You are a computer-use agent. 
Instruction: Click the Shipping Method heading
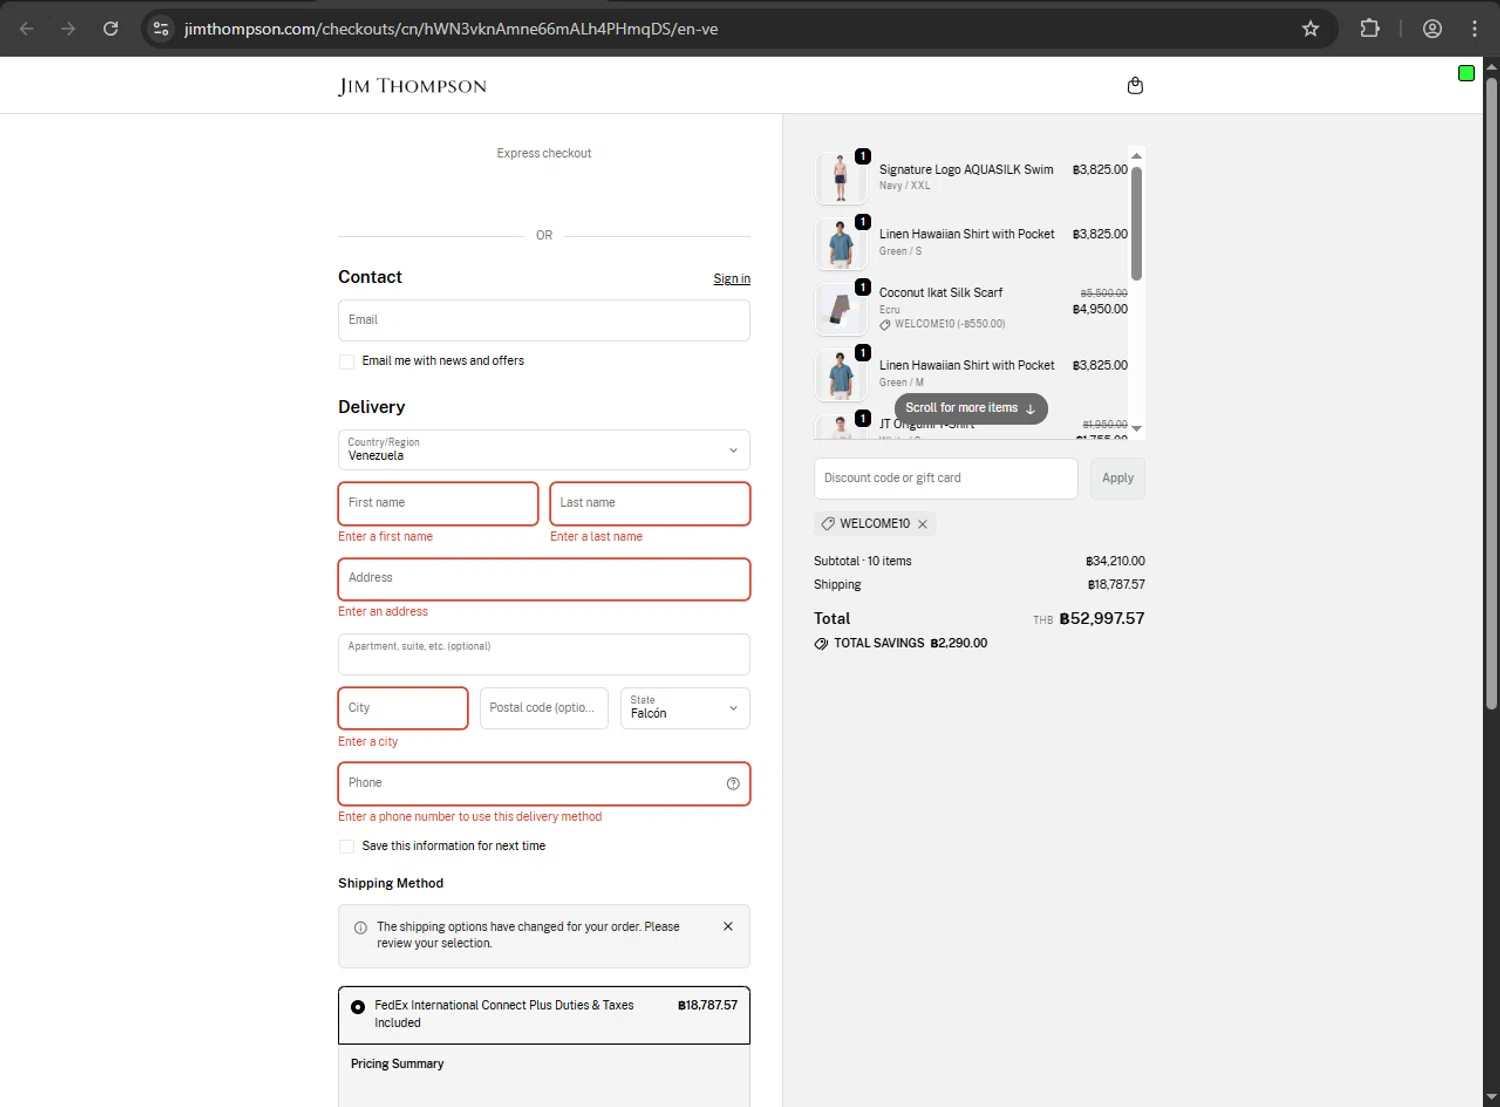[391, 884]
